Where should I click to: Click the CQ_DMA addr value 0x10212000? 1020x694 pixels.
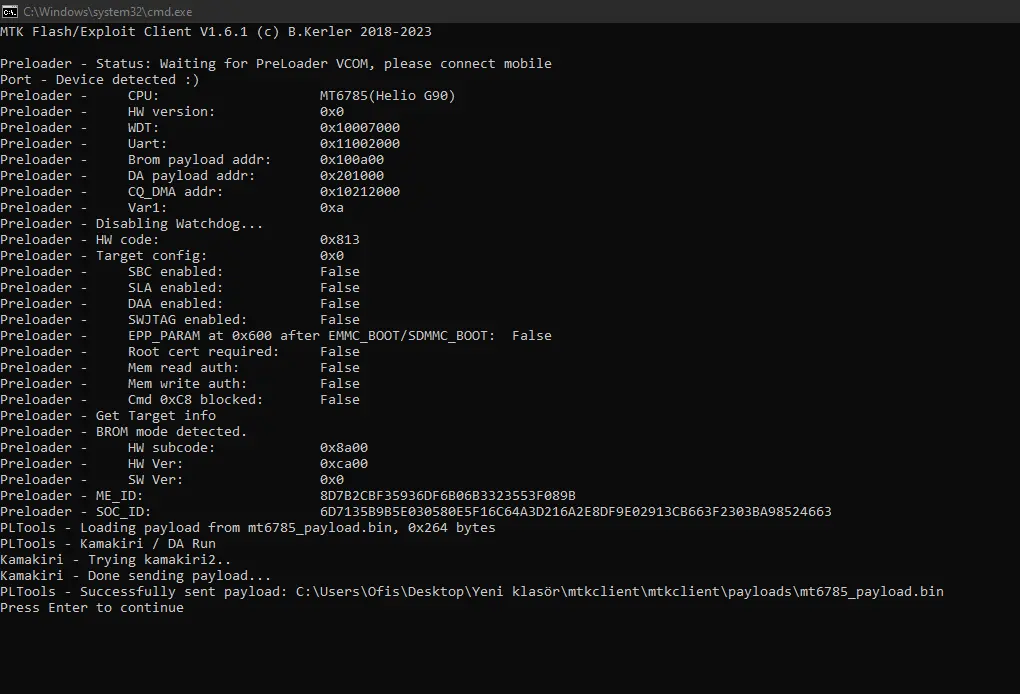[x=360, y=192]
